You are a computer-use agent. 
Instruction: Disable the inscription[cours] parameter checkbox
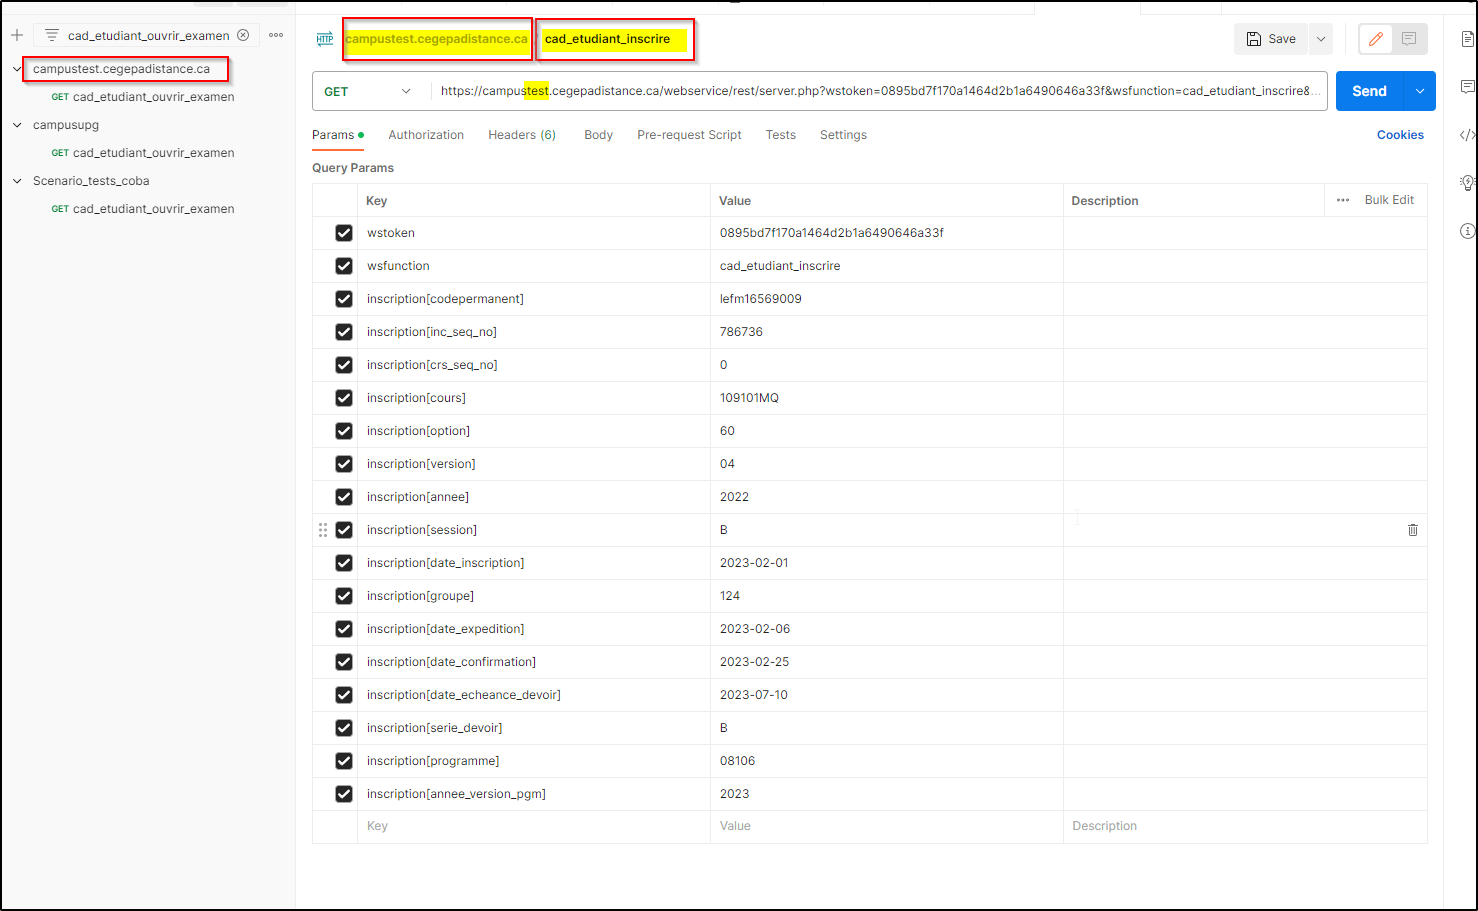344,398
